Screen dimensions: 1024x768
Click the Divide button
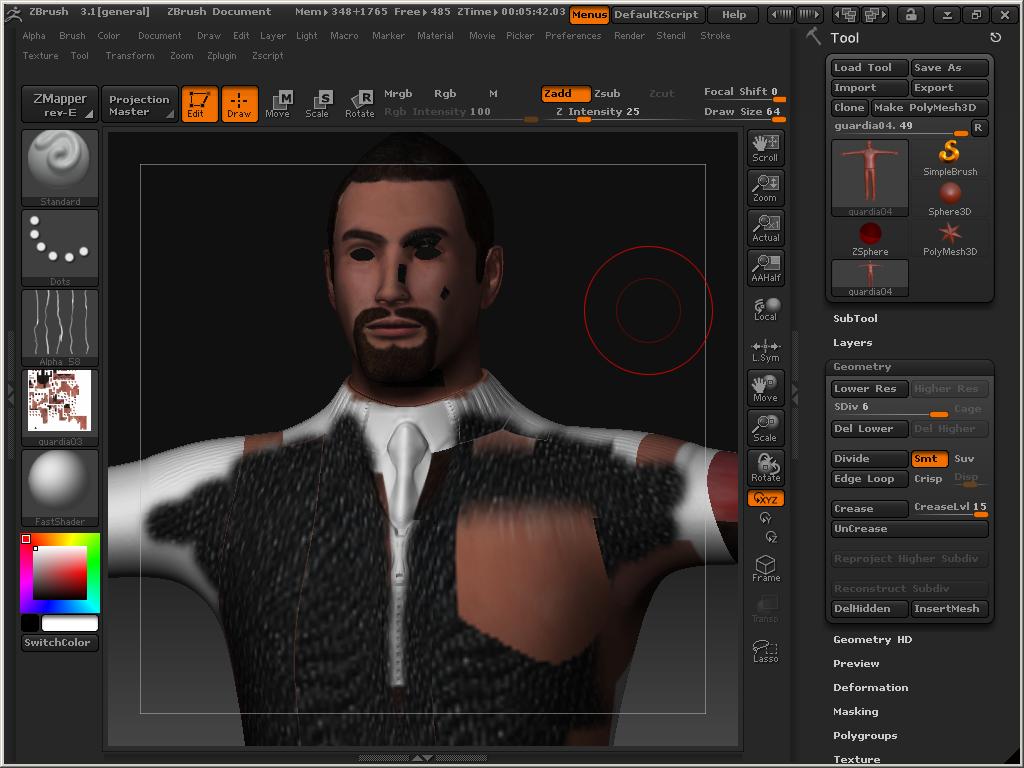[869, 458]
